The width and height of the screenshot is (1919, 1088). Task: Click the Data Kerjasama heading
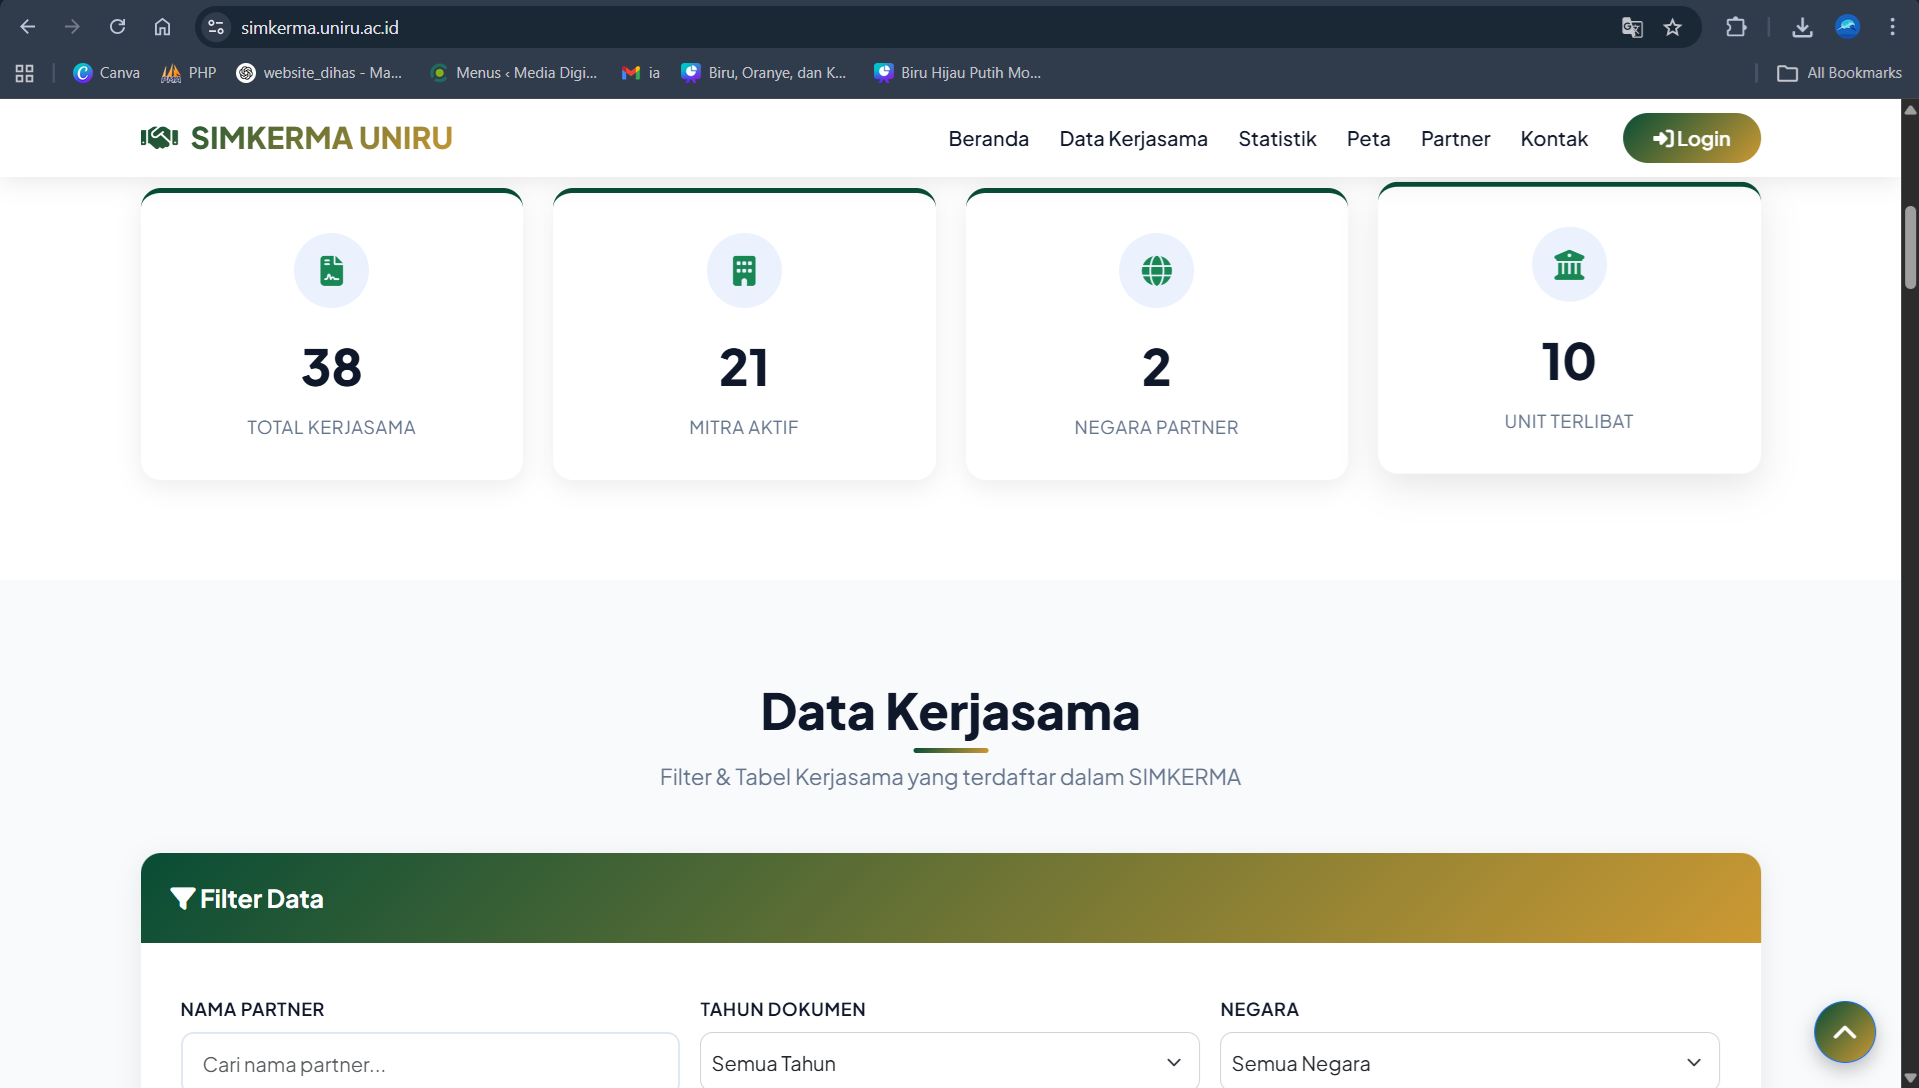pos(950,712)
